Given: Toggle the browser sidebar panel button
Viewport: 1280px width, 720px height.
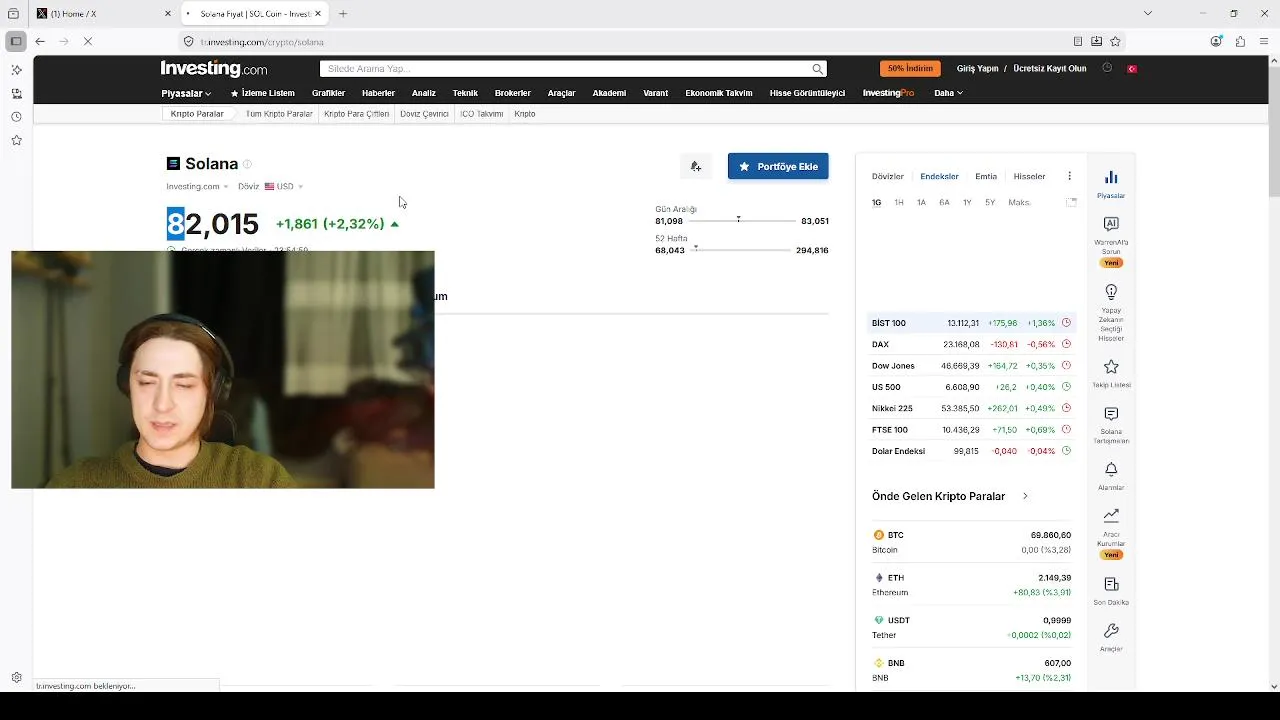Looking at the screenshot, I should (x=15, y=42).
